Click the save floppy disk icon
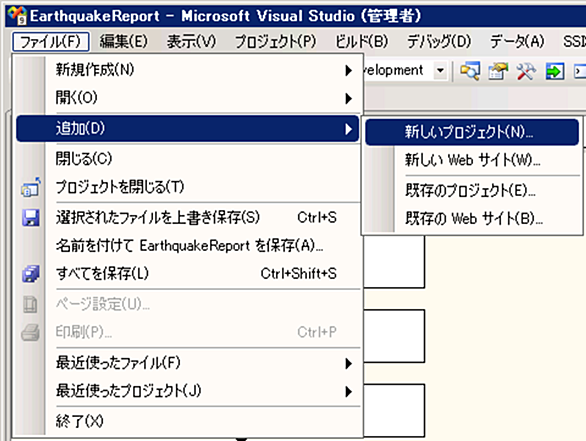Screen dimensions: 586x441 click(x=31, y=218)
